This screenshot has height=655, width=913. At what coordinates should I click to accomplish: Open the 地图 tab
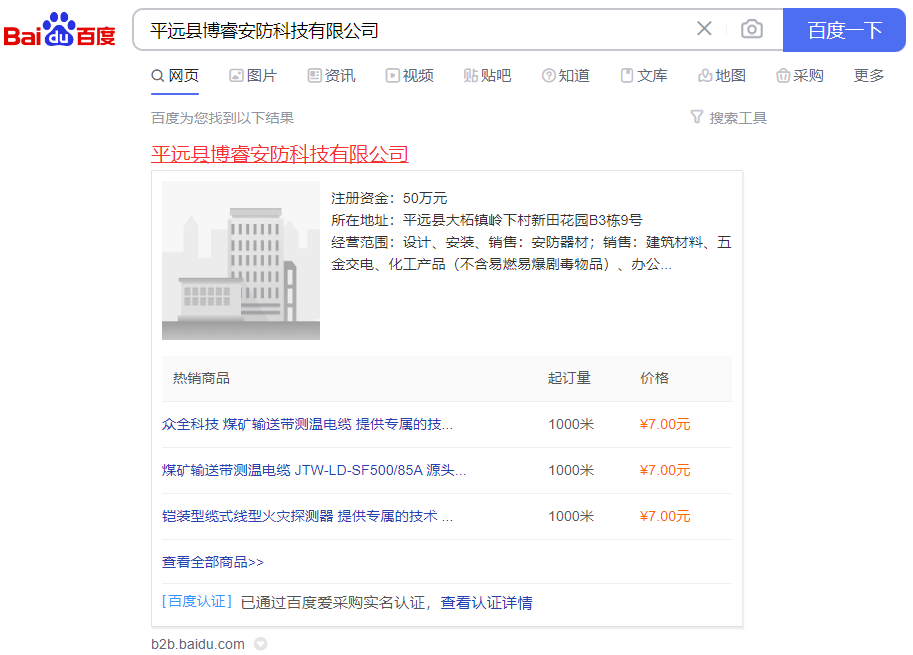(x=721, y=76)
